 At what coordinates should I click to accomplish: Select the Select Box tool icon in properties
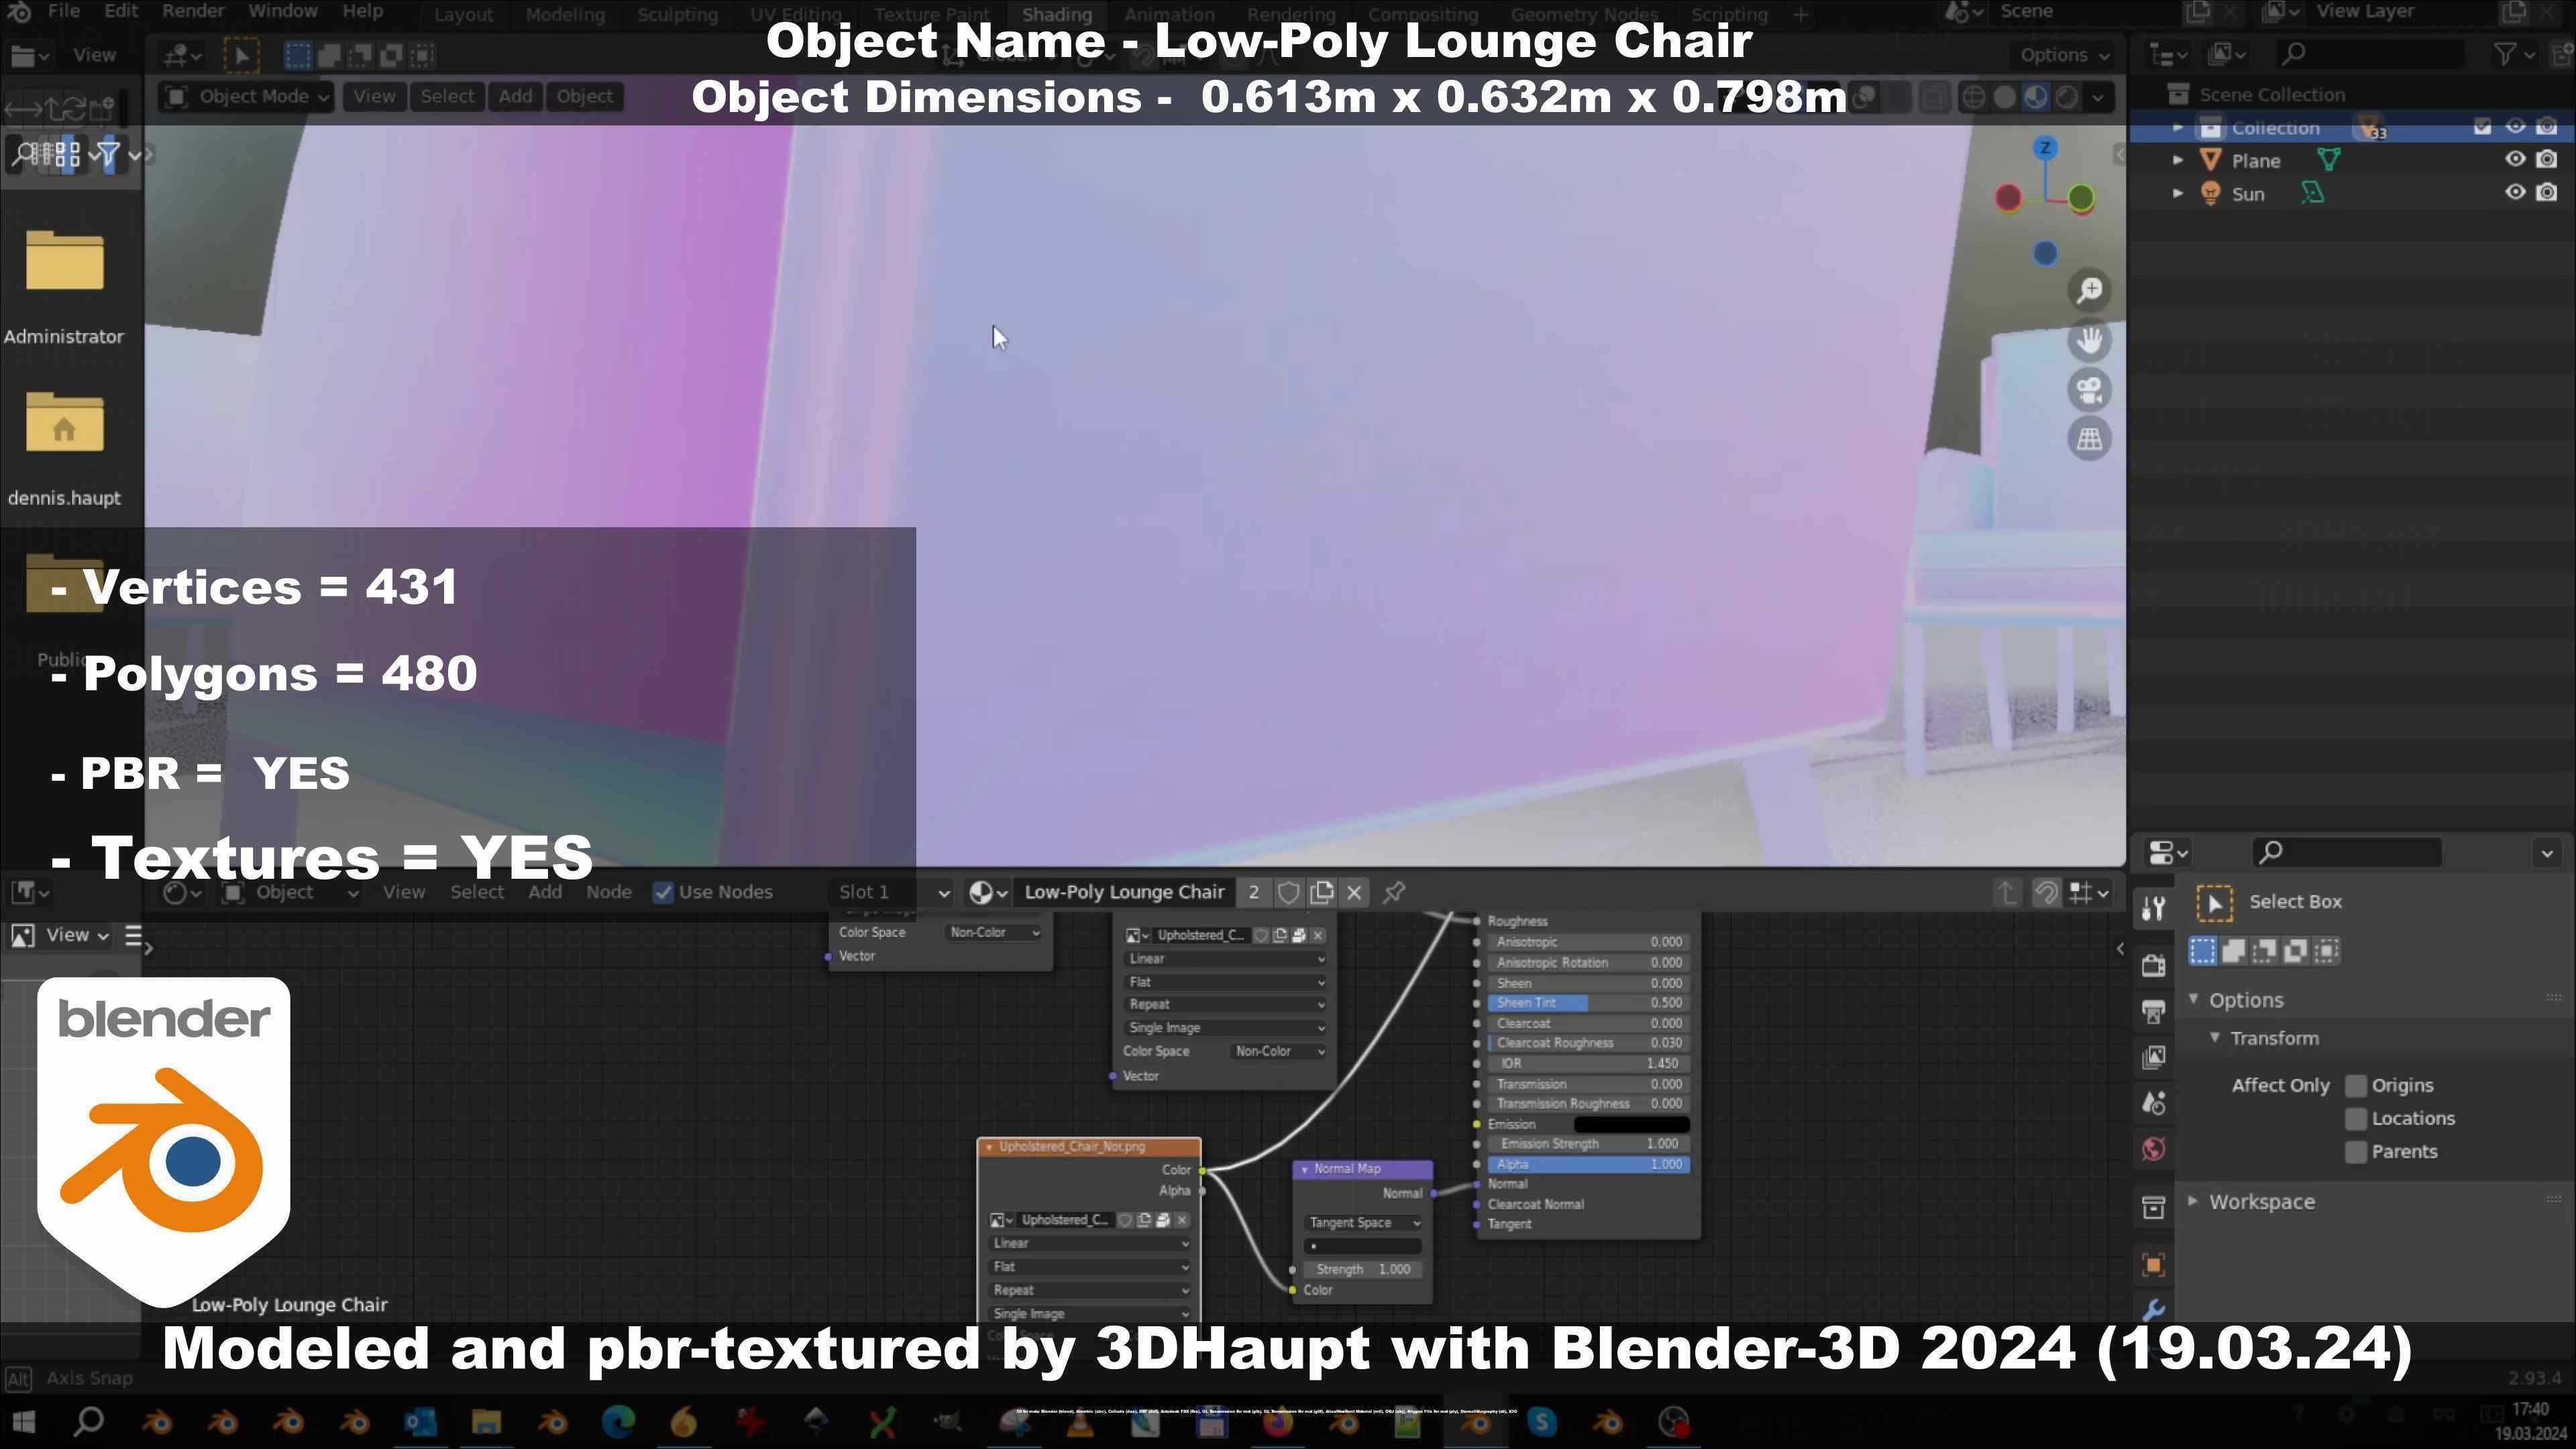coord(2214,903)
